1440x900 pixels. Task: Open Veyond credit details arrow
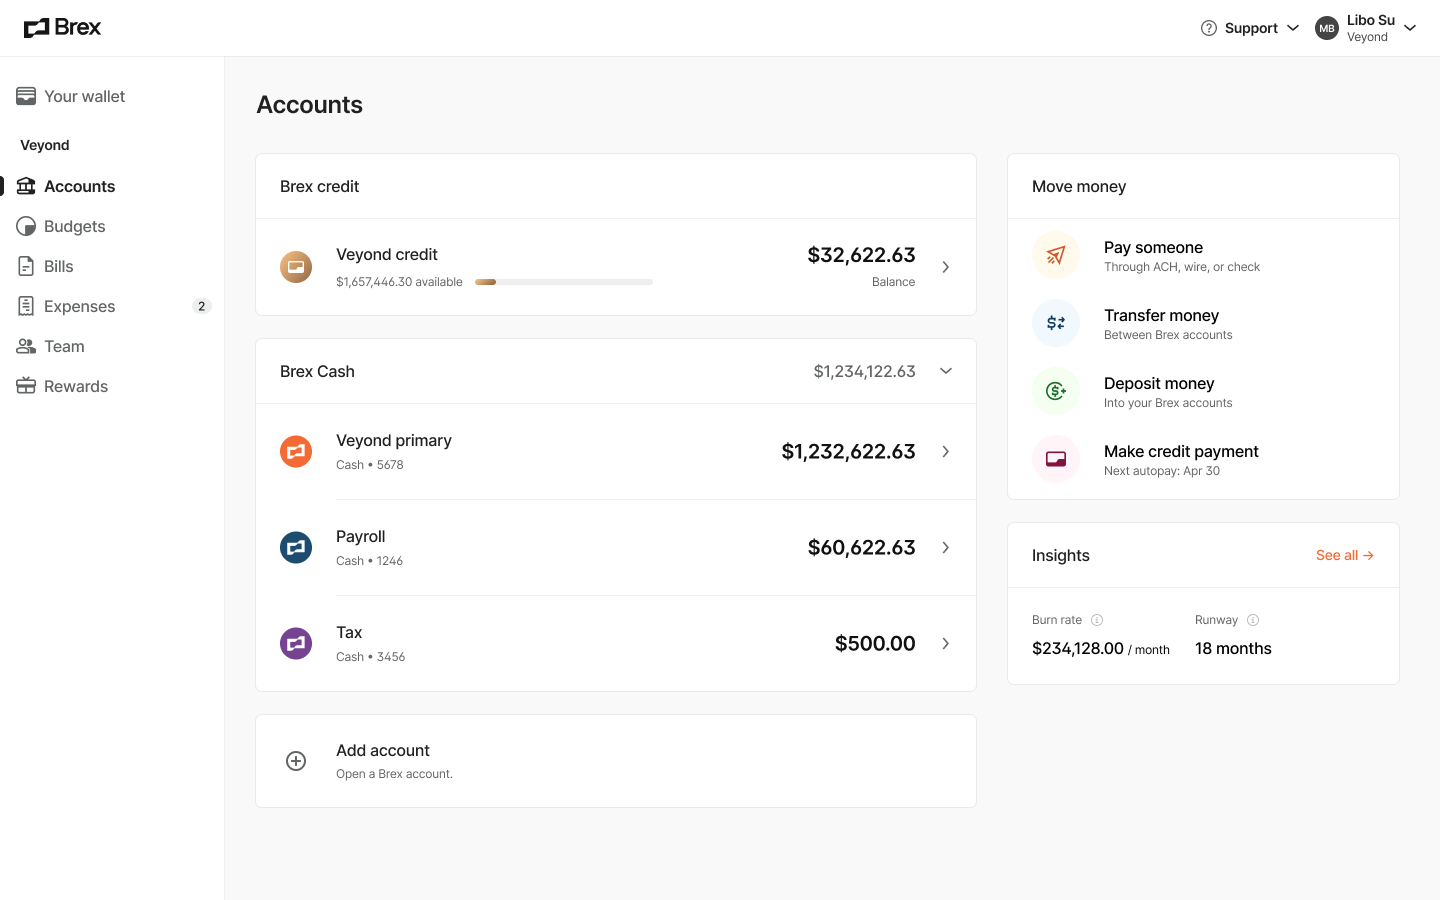point(946,267)
